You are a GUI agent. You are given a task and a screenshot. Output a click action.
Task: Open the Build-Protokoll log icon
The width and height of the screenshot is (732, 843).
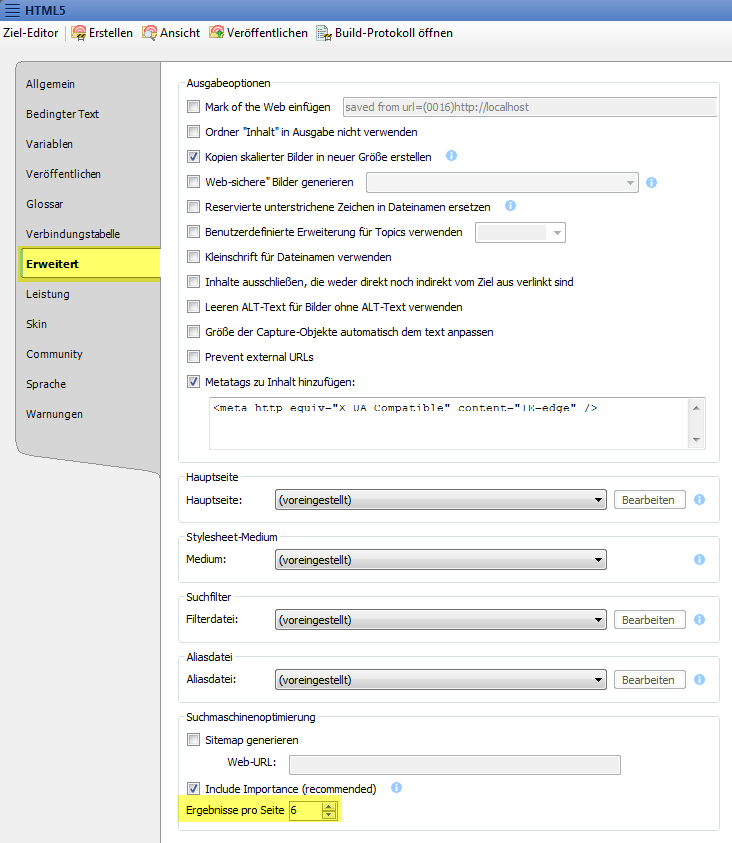coord(324,33)
